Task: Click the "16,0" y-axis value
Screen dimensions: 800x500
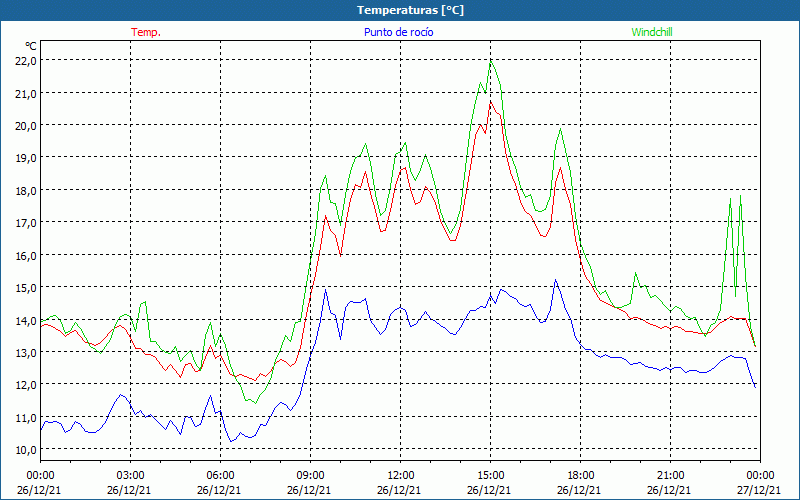Action: [26, 255]
